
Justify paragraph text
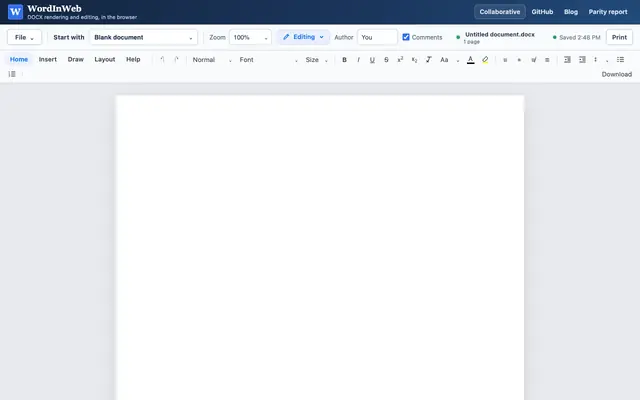(547, 60)
